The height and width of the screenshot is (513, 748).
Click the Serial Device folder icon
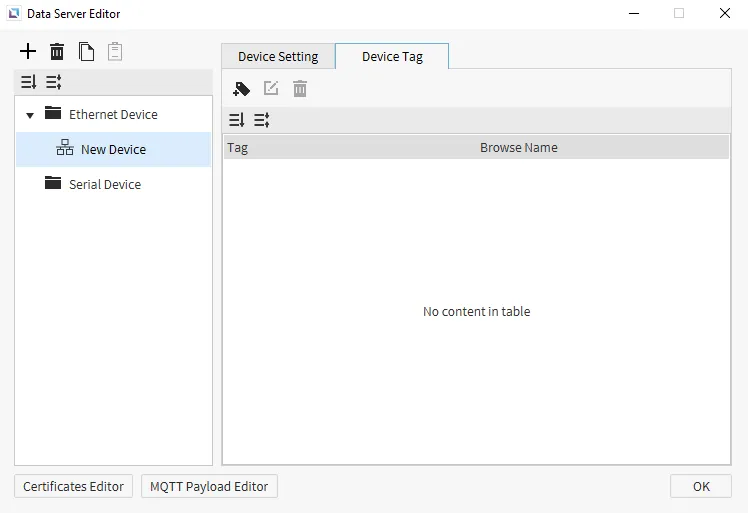53,184
